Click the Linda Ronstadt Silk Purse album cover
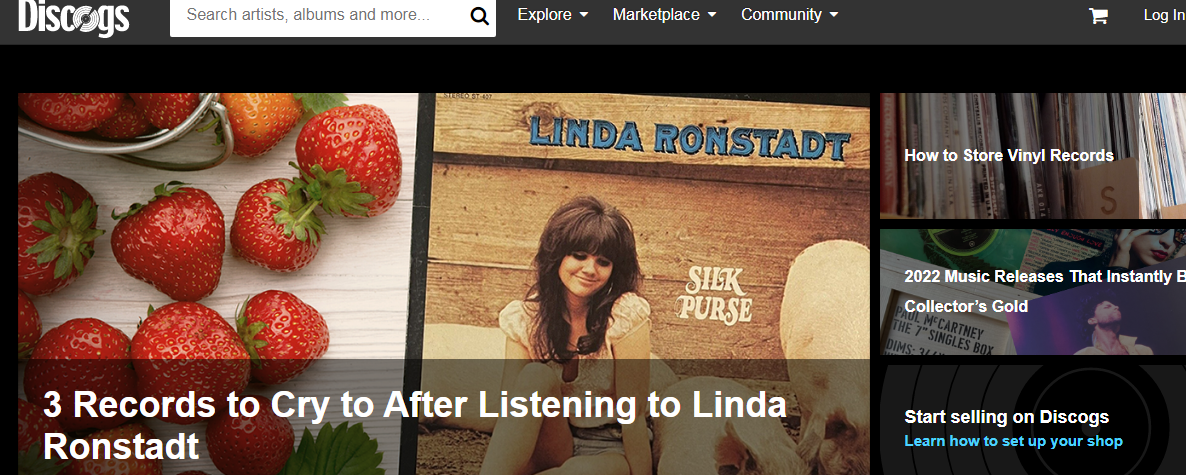Image resolution: width=1186 pixels, height=475 pixels. (x=652, y=227)
